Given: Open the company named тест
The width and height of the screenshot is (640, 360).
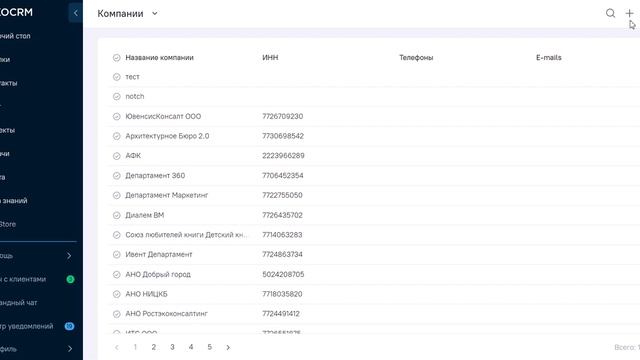Looking at the screenshot, I should [x=132, y=77].
